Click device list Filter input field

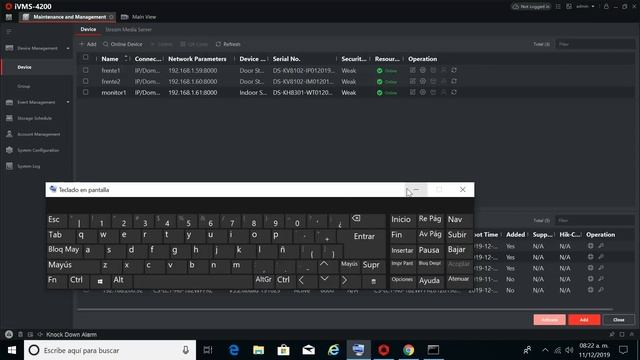click(x=595, y=44)
